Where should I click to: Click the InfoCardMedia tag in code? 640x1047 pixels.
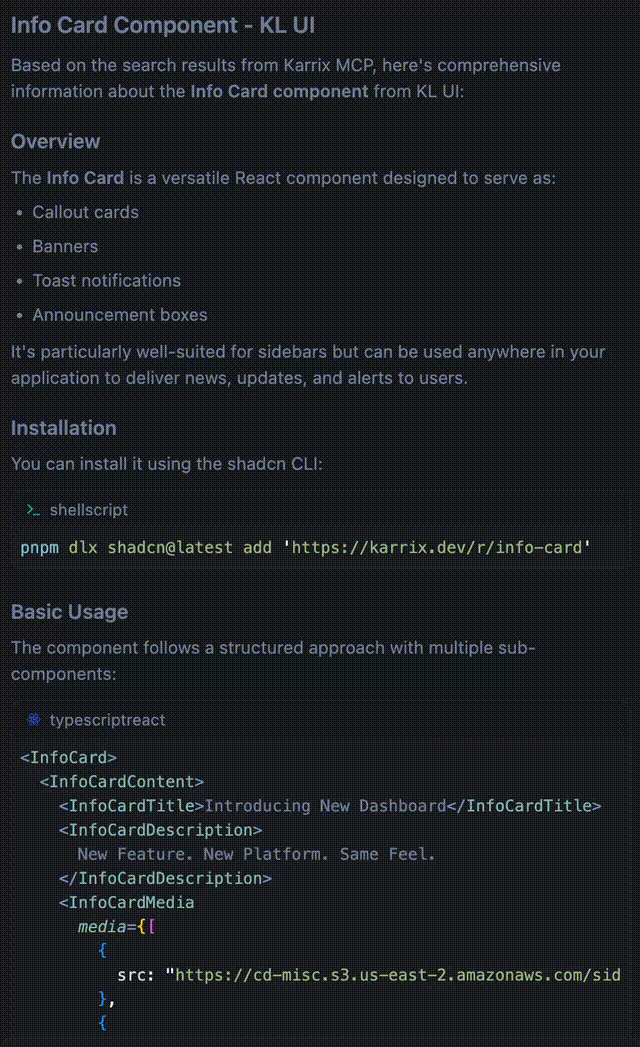[x=126, y=902]
